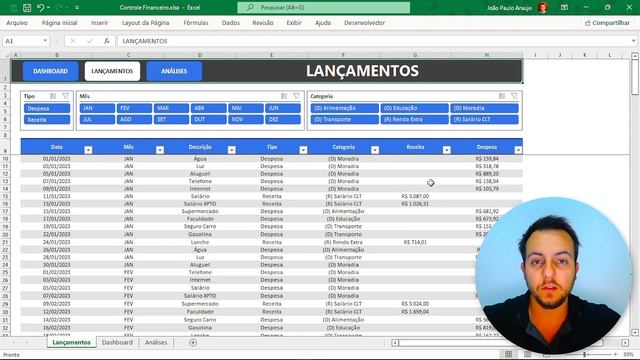Toggle the (R) Salário CLT slicer item

[484, 120]
